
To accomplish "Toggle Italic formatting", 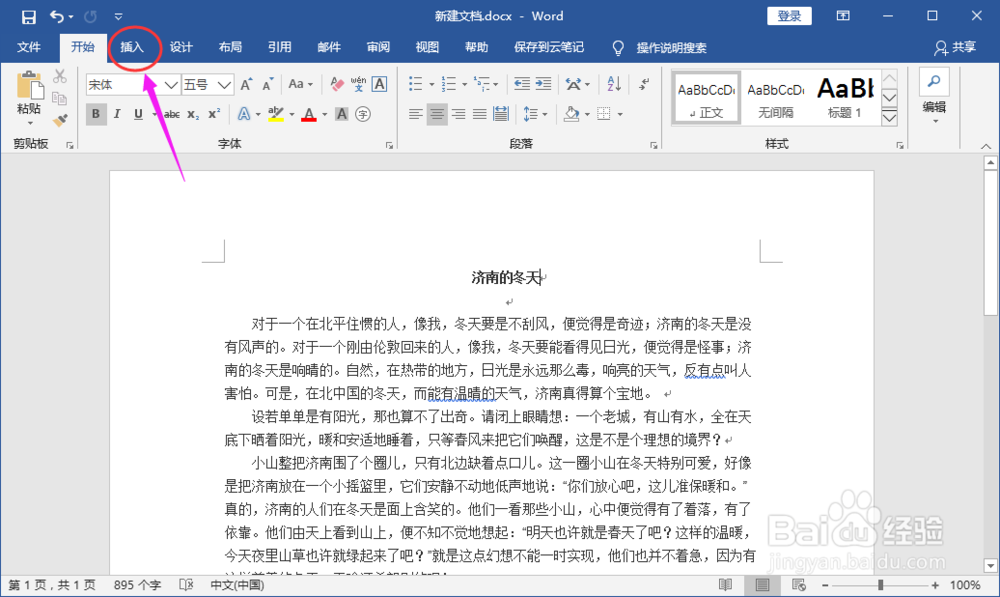I will (117, 114).
